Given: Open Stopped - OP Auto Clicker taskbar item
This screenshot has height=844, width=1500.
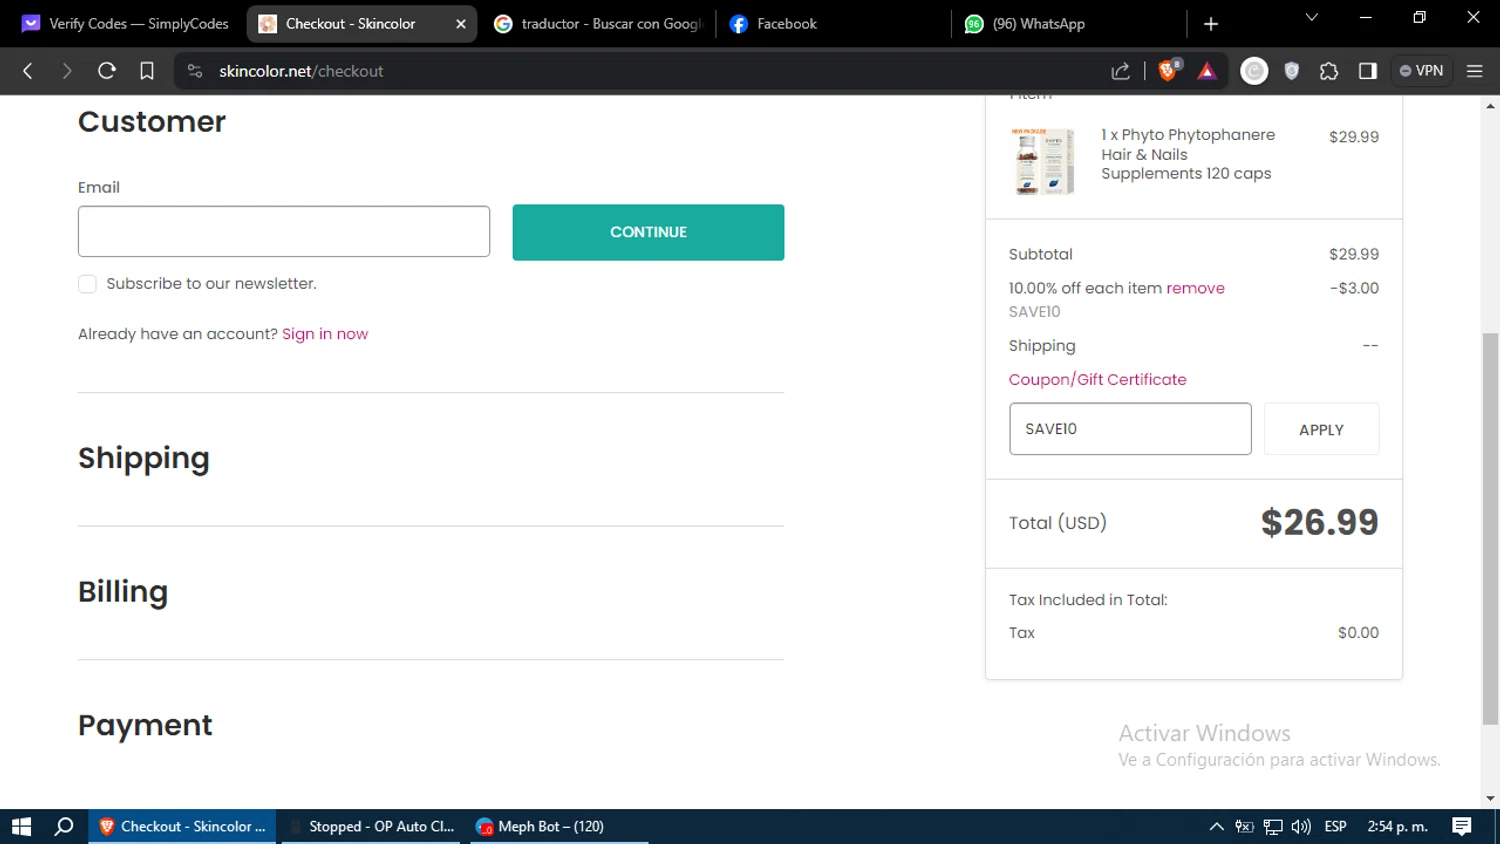Looking at the screenshot, I should pos(372,826).
